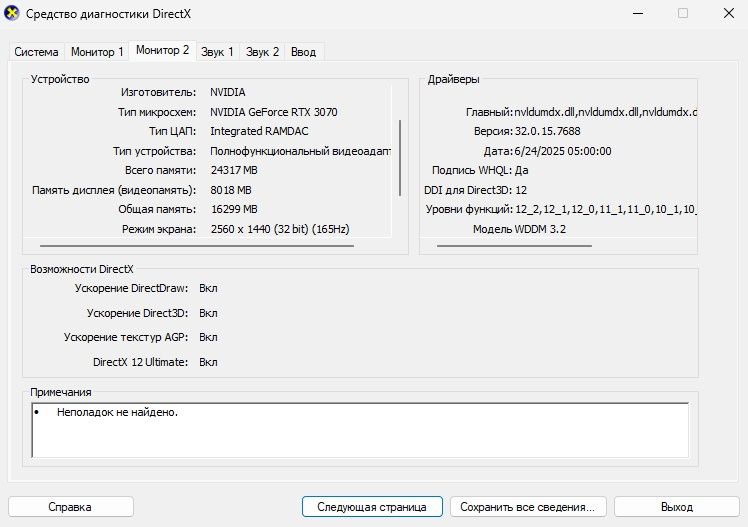The width and height of the screenshot is (748, 527).
Task: Click the screen mode value 2560 x 1440
Action: point(280,229)
